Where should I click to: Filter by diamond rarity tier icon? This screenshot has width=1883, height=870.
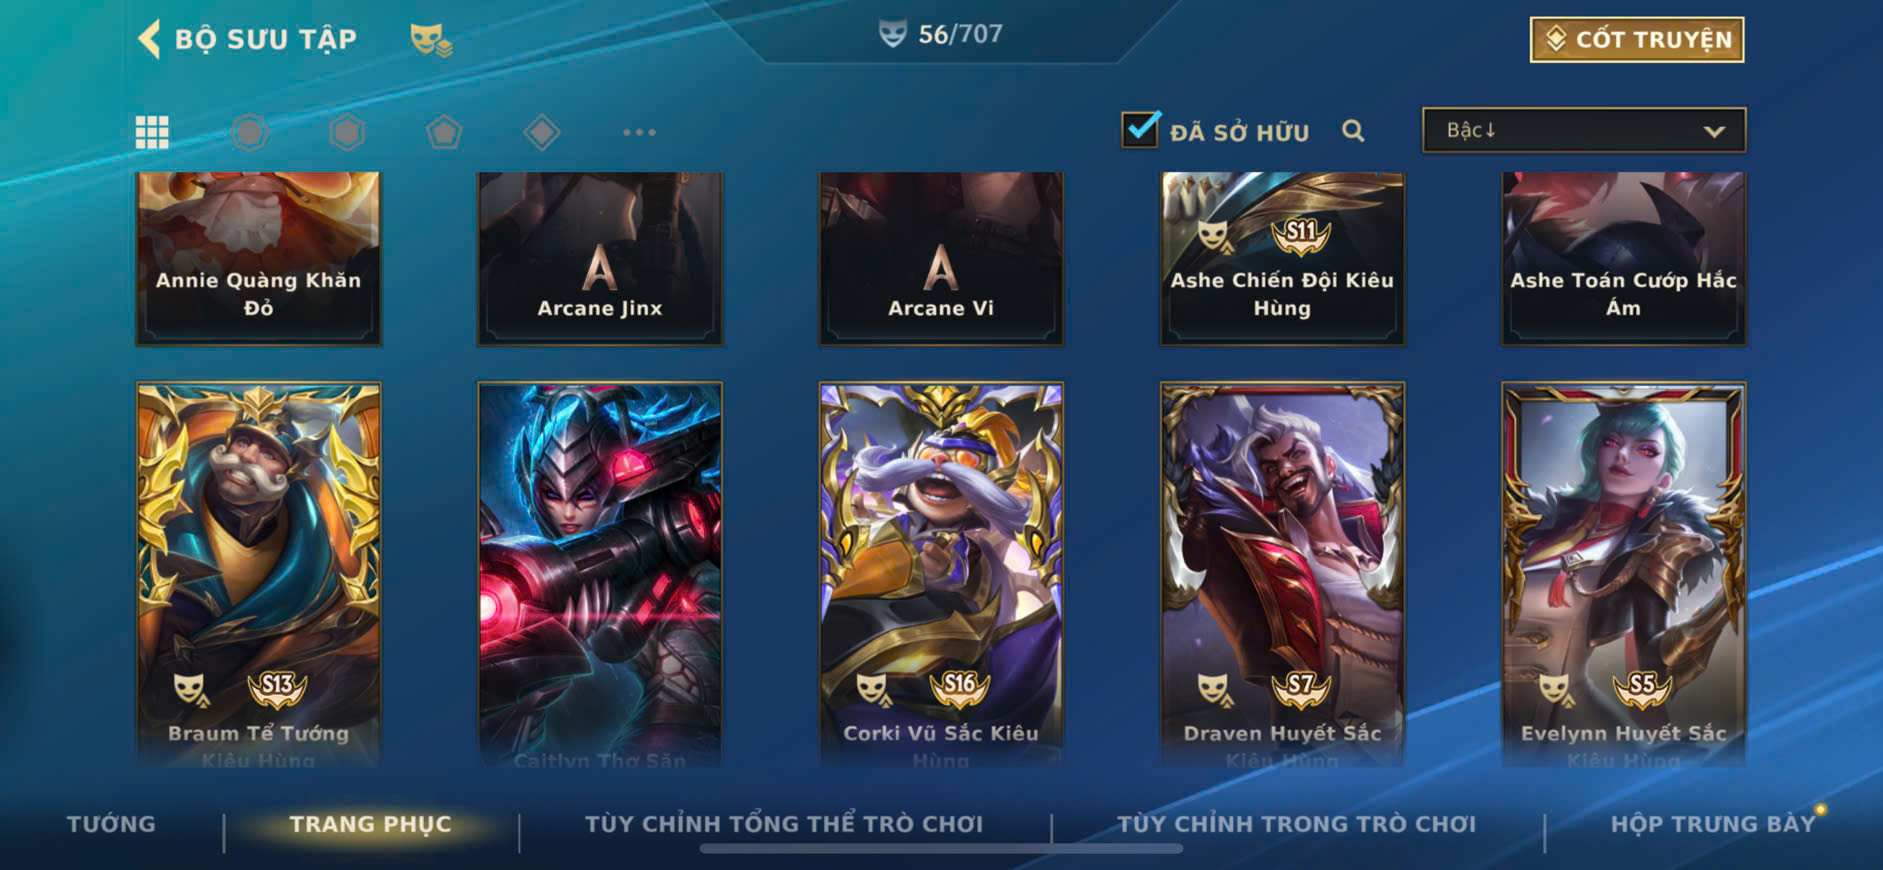coord(541,132)
